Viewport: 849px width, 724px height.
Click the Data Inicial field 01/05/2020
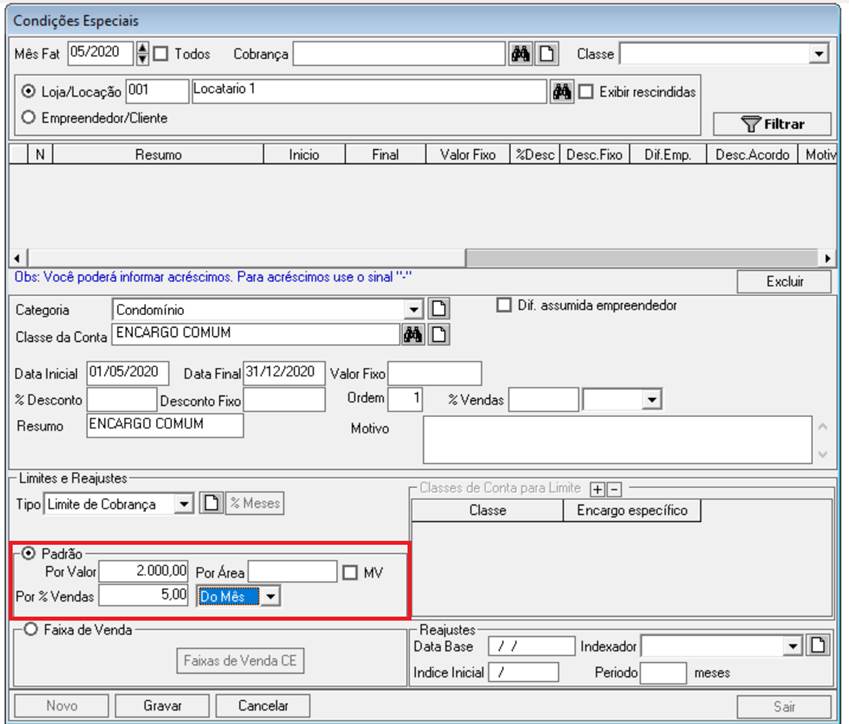pos(128,373)
